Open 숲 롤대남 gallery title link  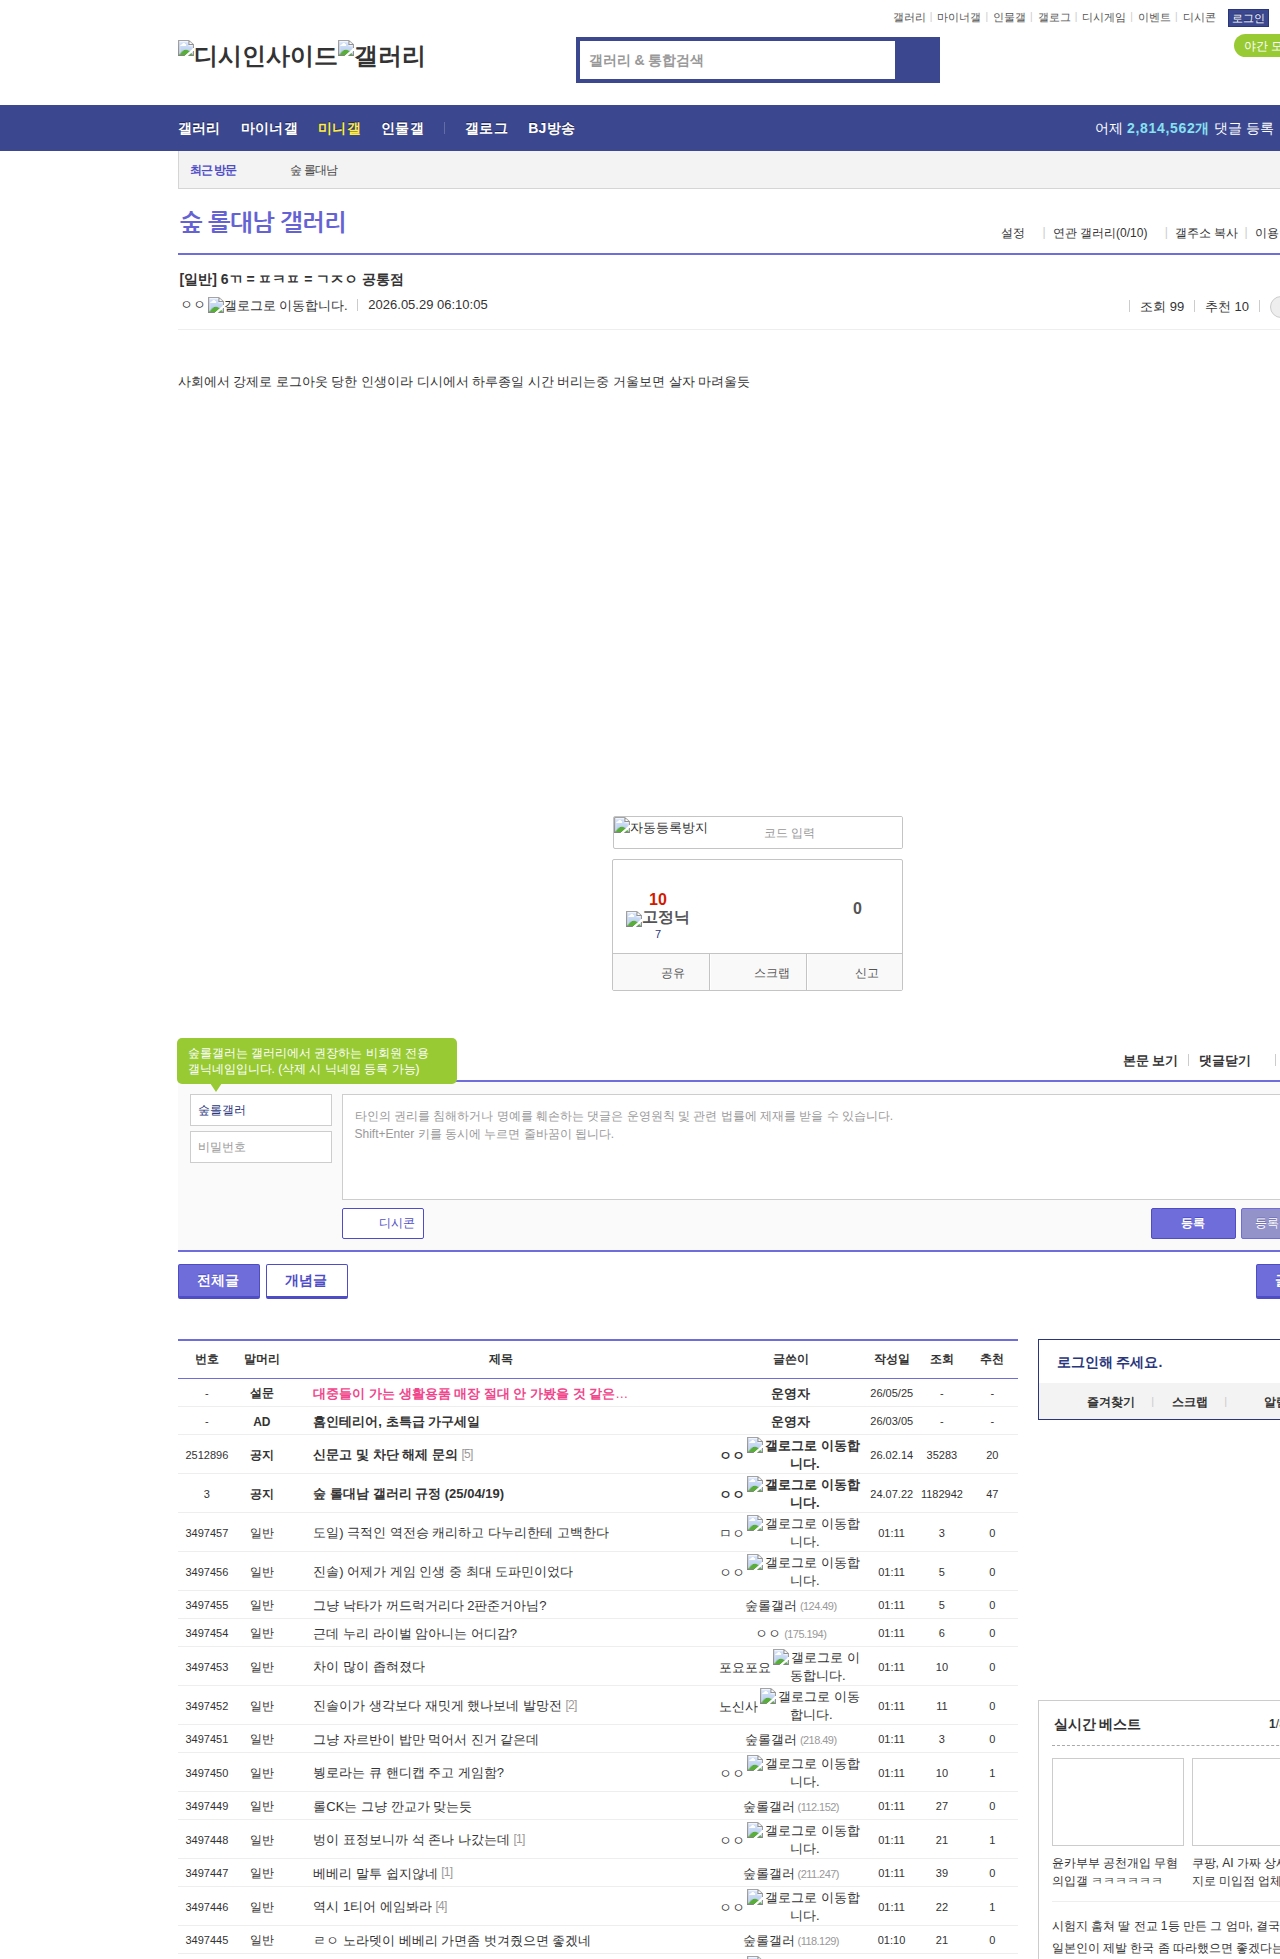coord(263,222)
